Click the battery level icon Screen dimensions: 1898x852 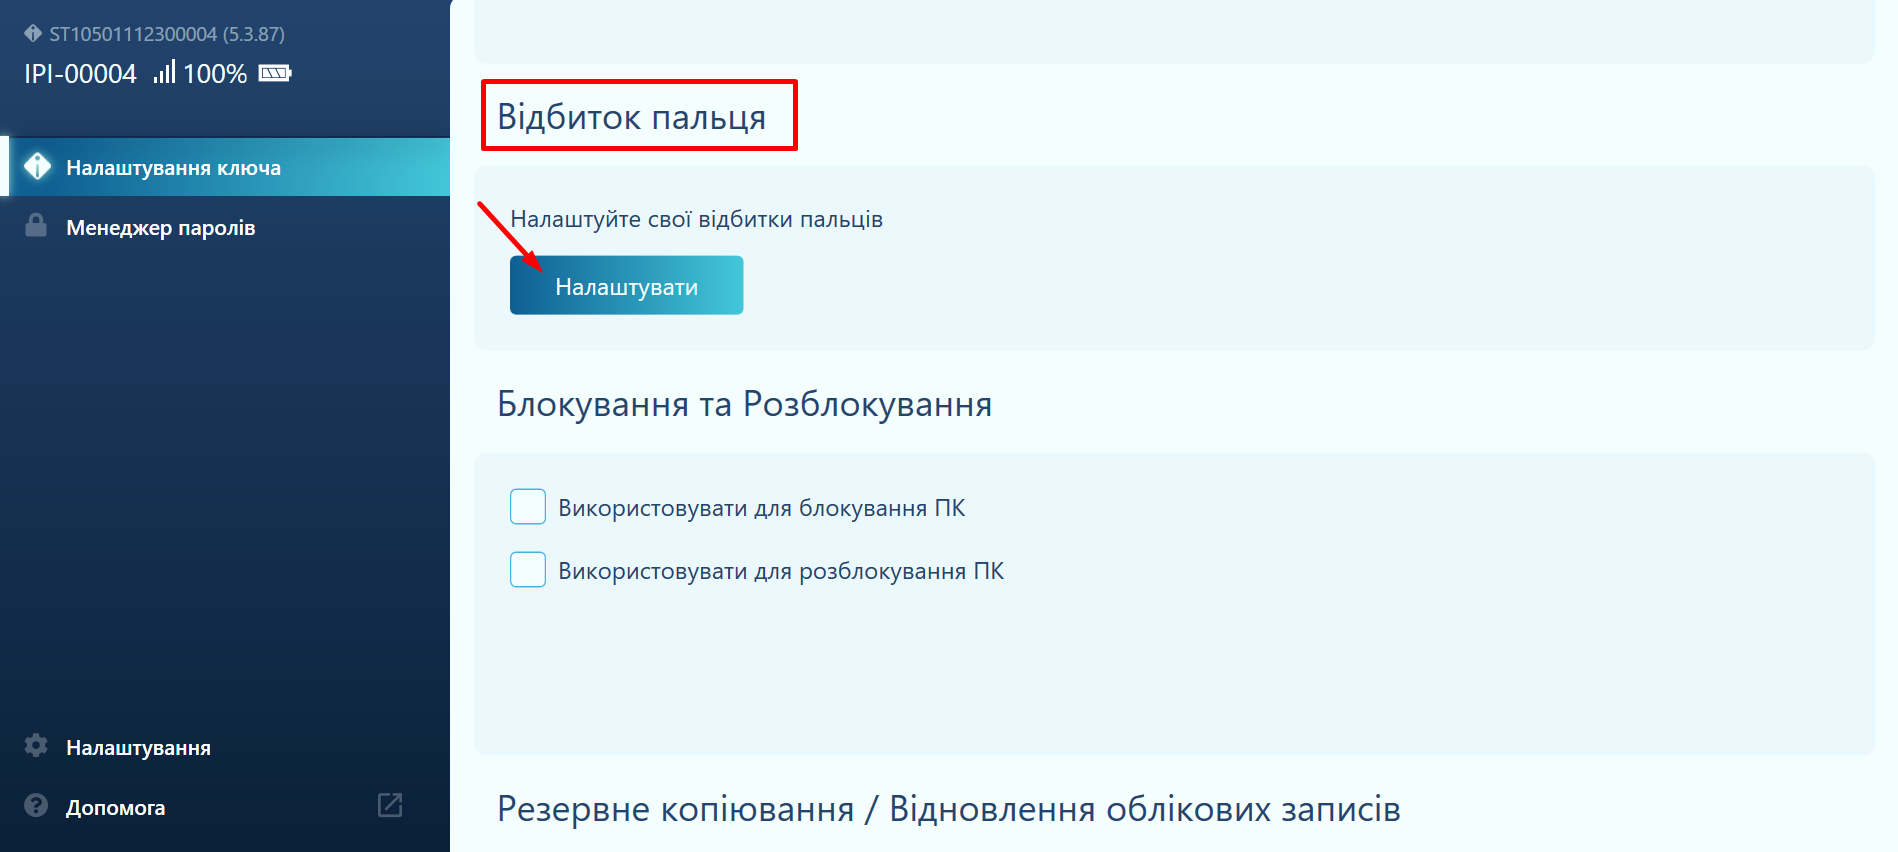(x=274, y=73)
